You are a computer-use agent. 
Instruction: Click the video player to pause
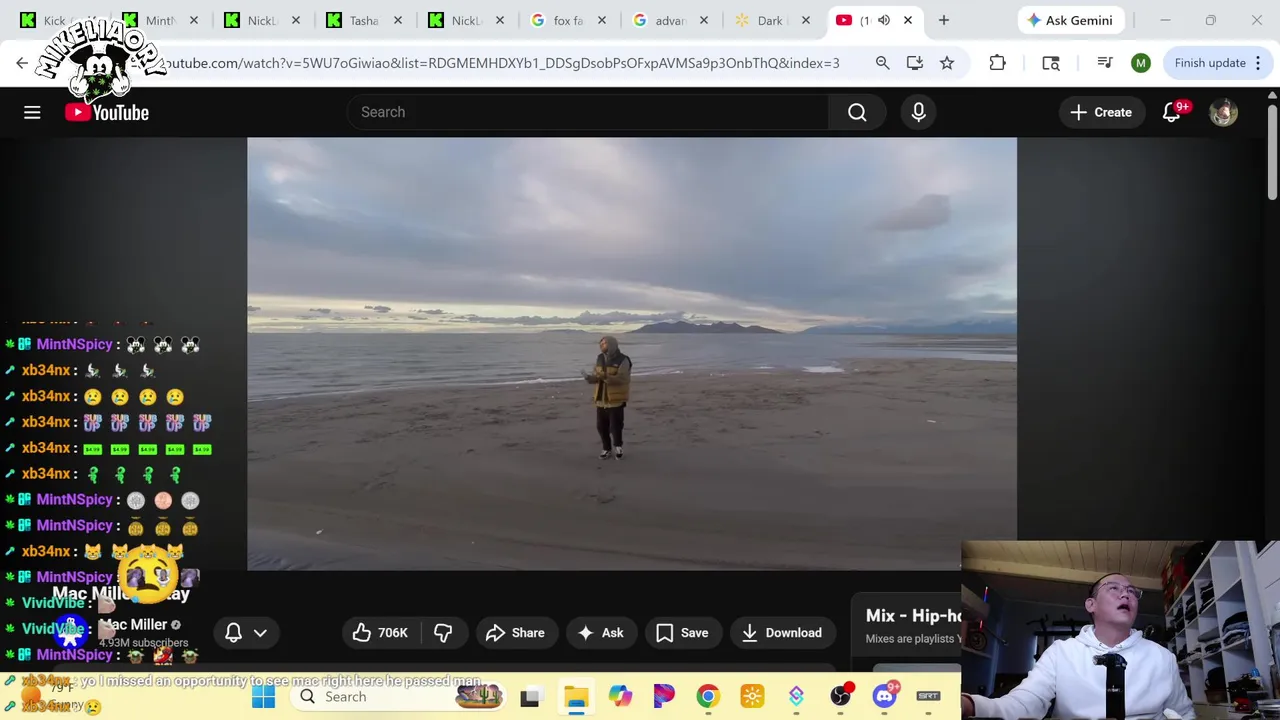632,354
